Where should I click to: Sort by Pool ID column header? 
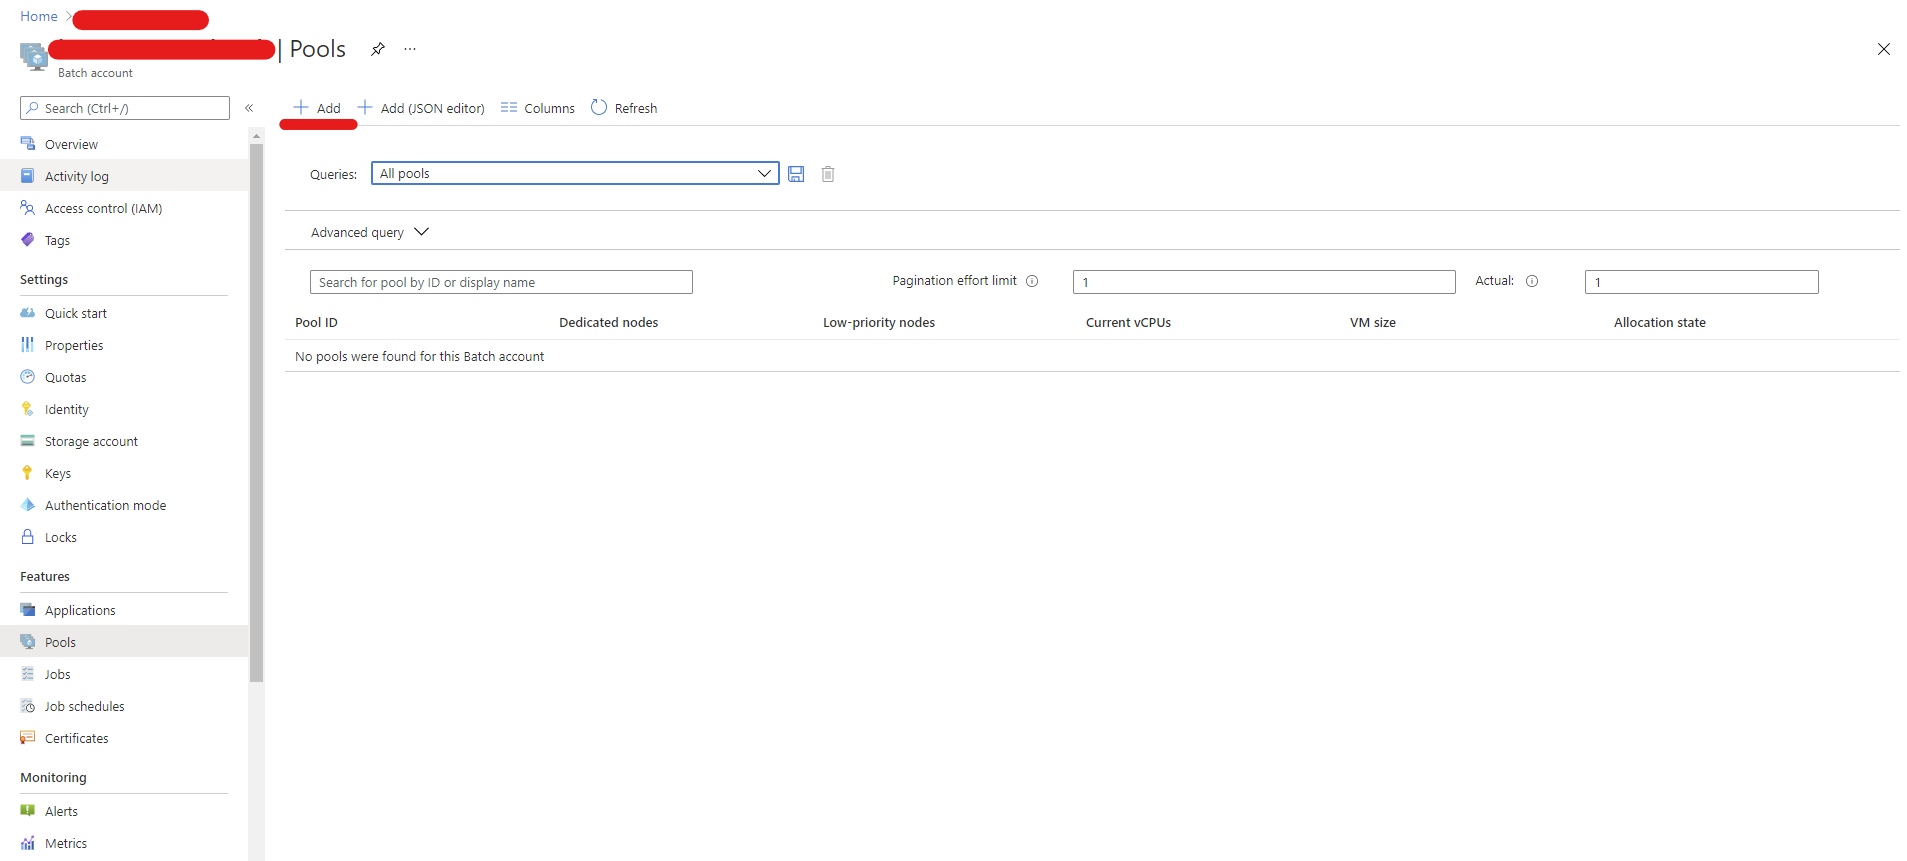pos(316,322)
